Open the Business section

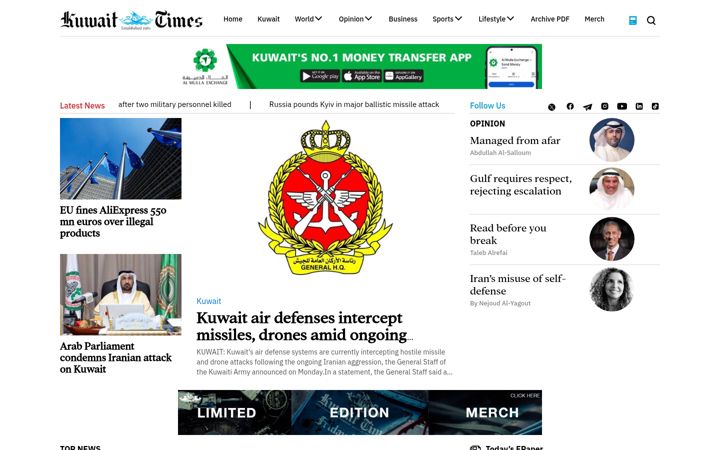coord(403,19)
